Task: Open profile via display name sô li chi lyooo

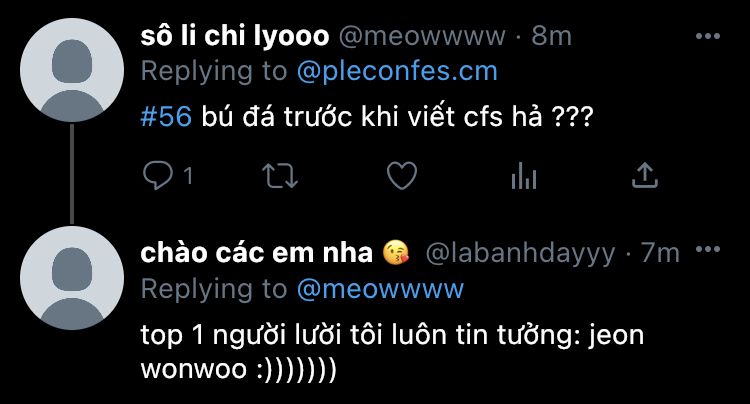Action: point(235,37)
